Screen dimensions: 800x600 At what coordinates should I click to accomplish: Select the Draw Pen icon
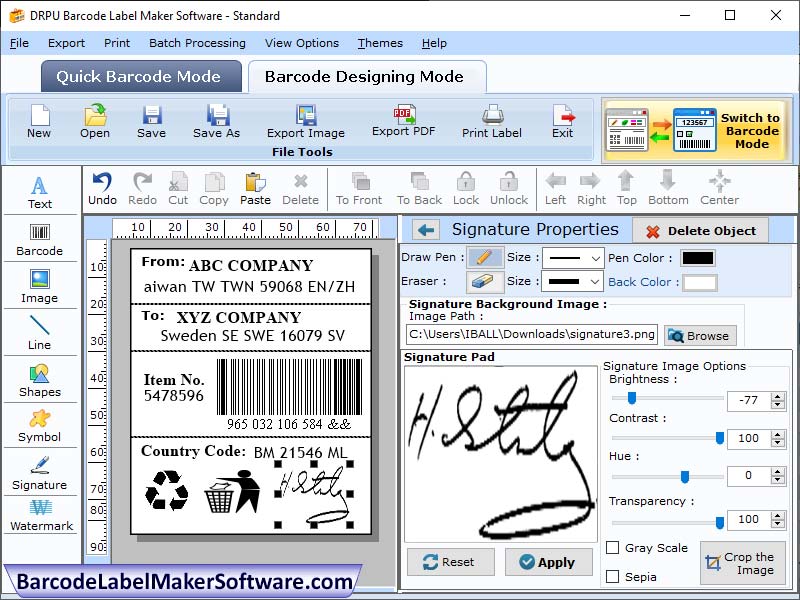point(484,257)
